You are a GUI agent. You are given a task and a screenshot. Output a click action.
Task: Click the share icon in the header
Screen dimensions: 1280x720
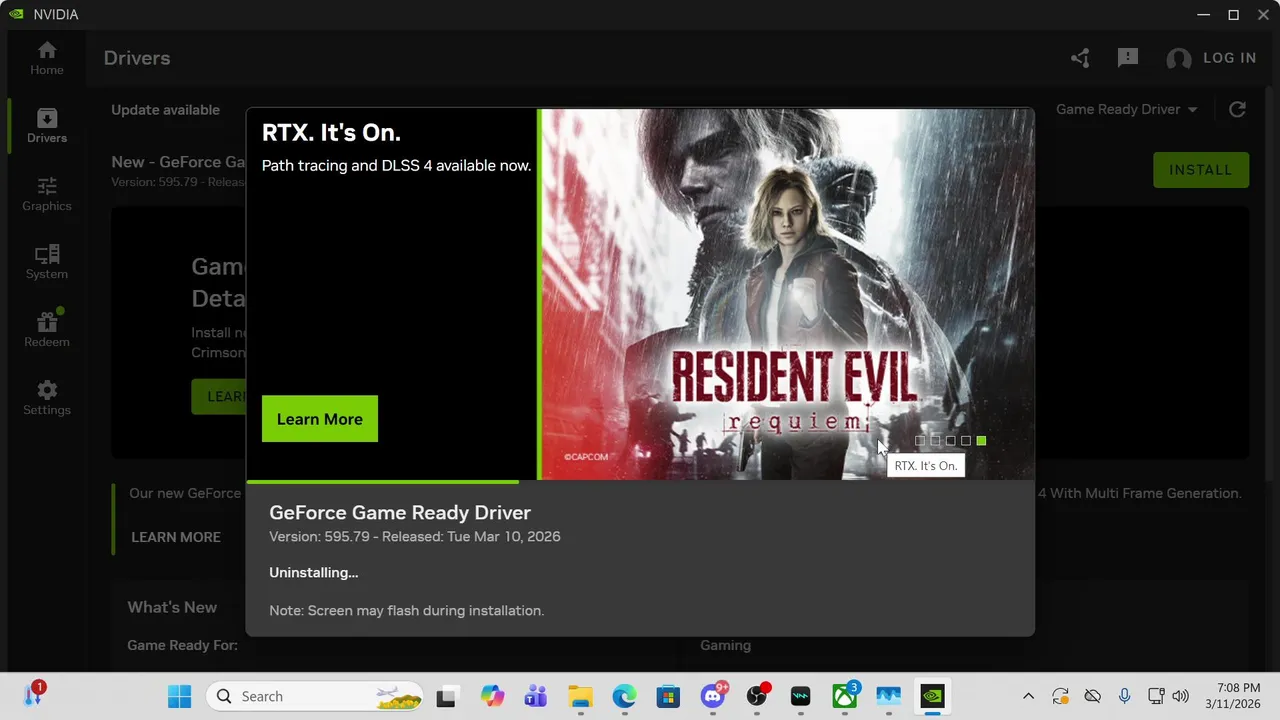pos(1080,58)
